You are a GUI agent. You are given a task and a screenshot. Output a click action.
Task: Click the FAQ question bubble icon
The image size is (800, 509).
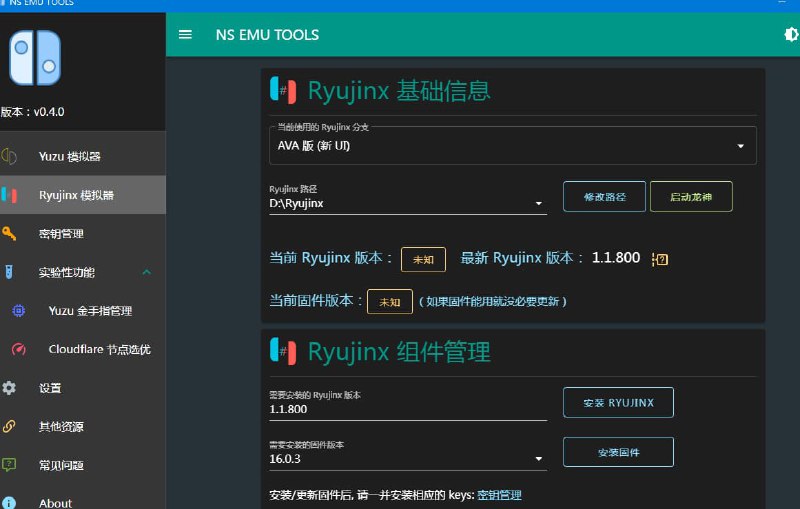coord(9,465)
